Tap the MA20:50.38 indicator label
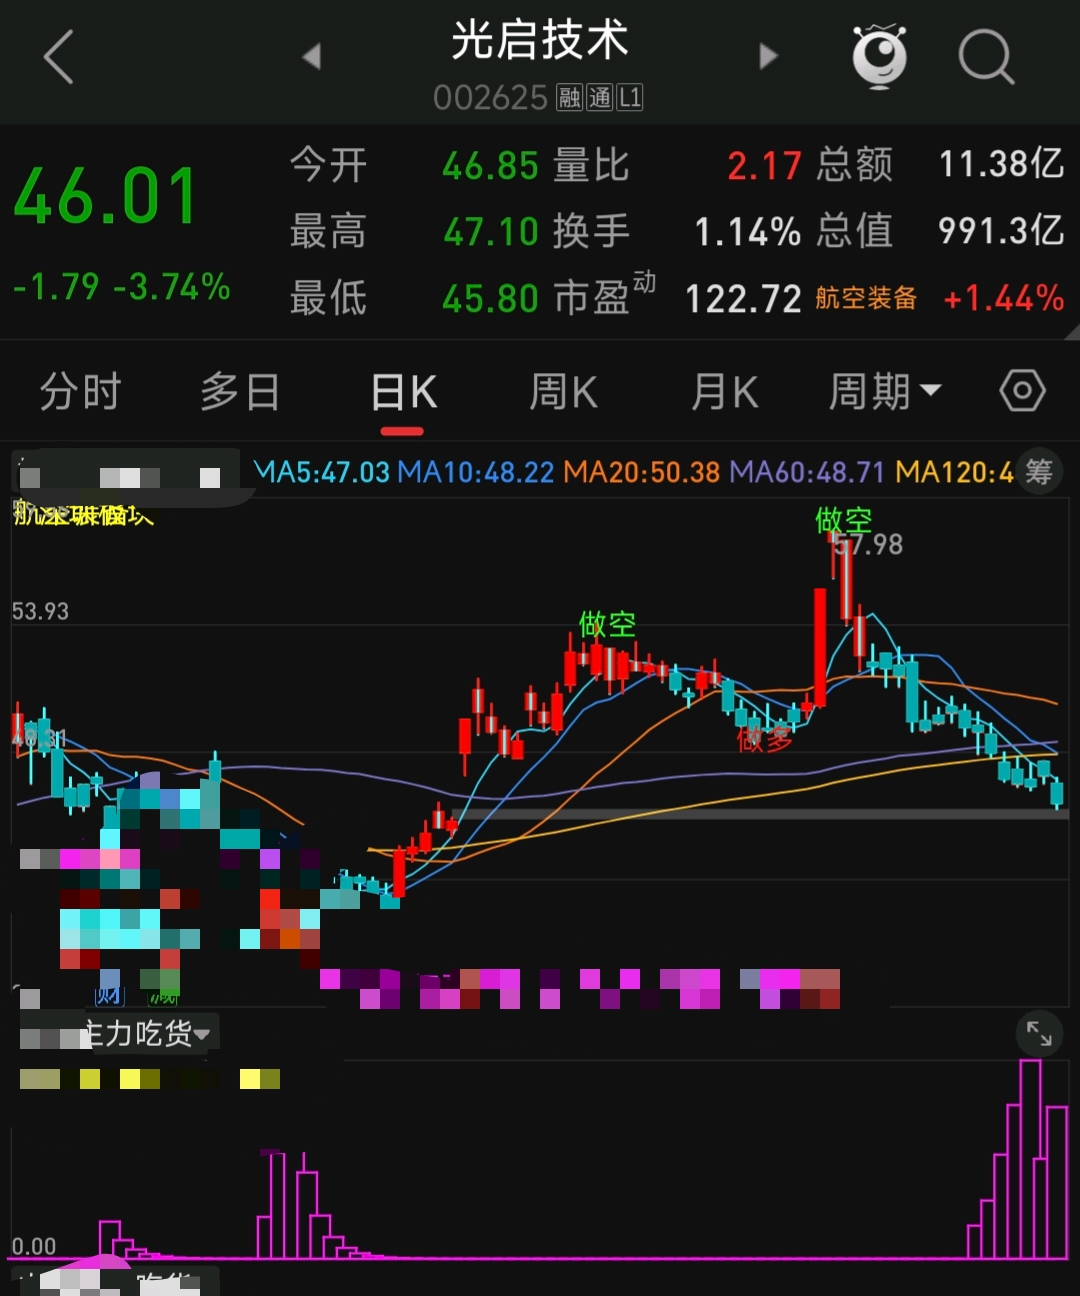 642,472
